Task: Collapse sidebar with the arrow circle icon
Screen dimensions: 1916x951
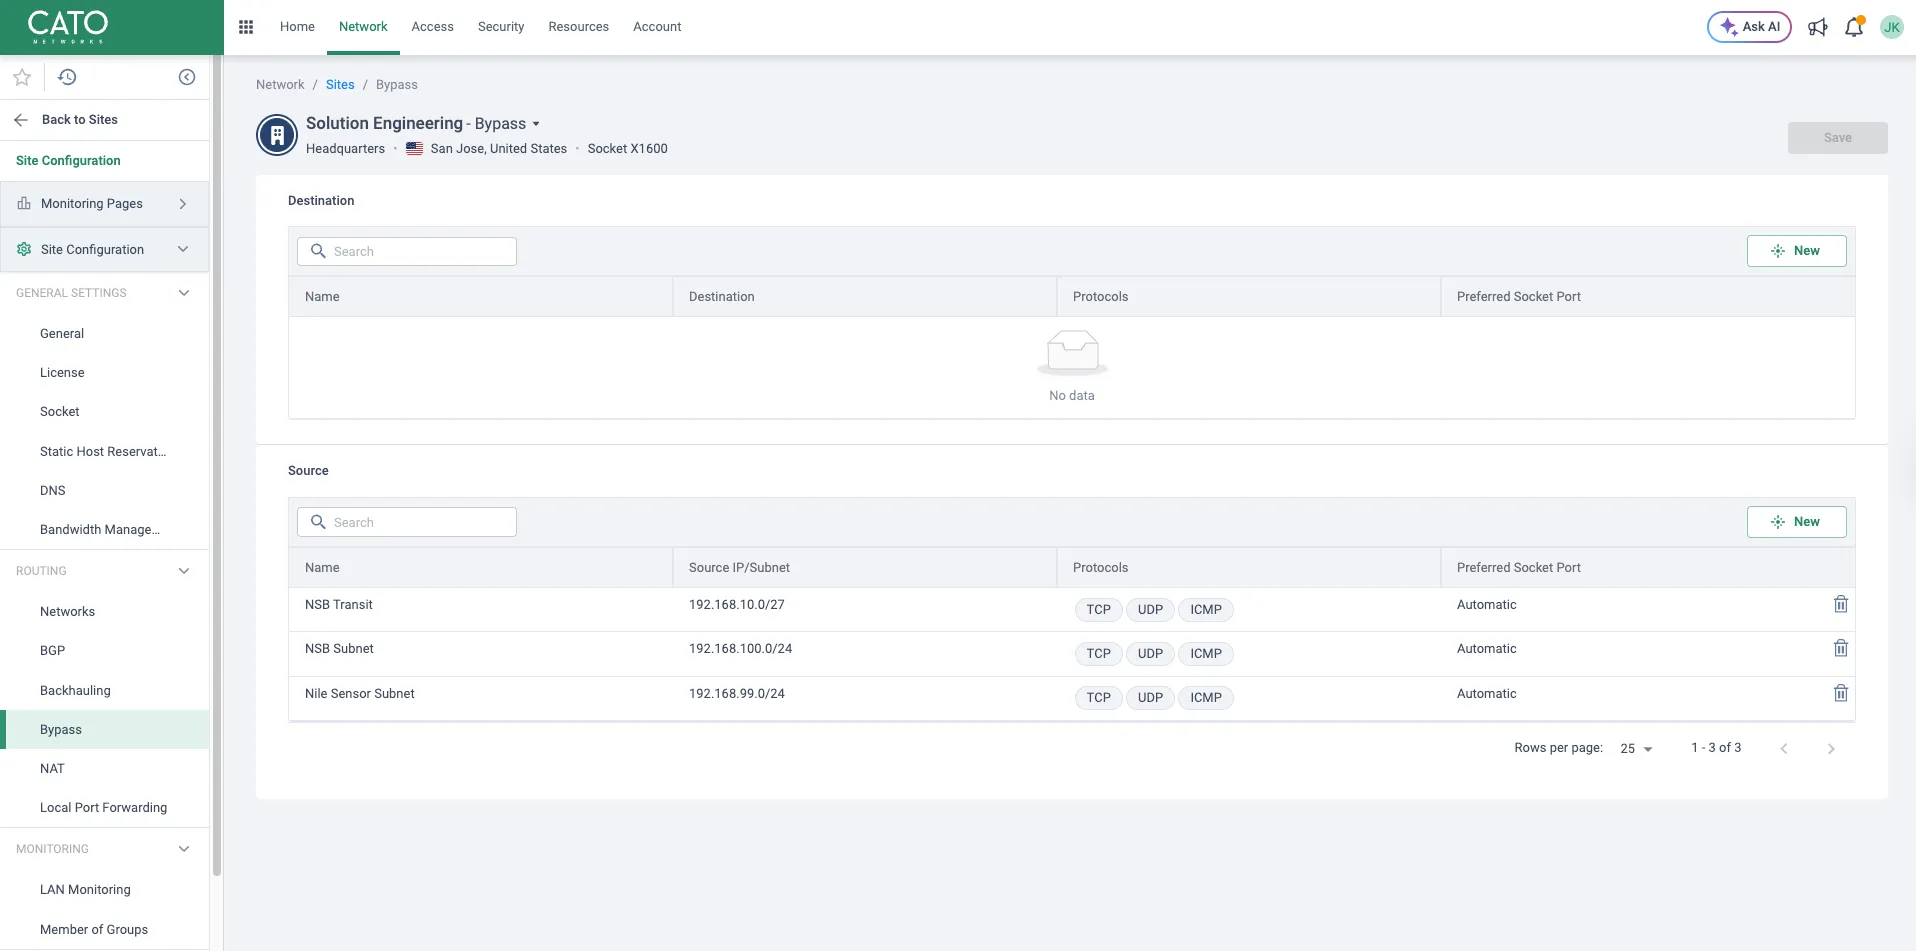Action: pos(187,77)
